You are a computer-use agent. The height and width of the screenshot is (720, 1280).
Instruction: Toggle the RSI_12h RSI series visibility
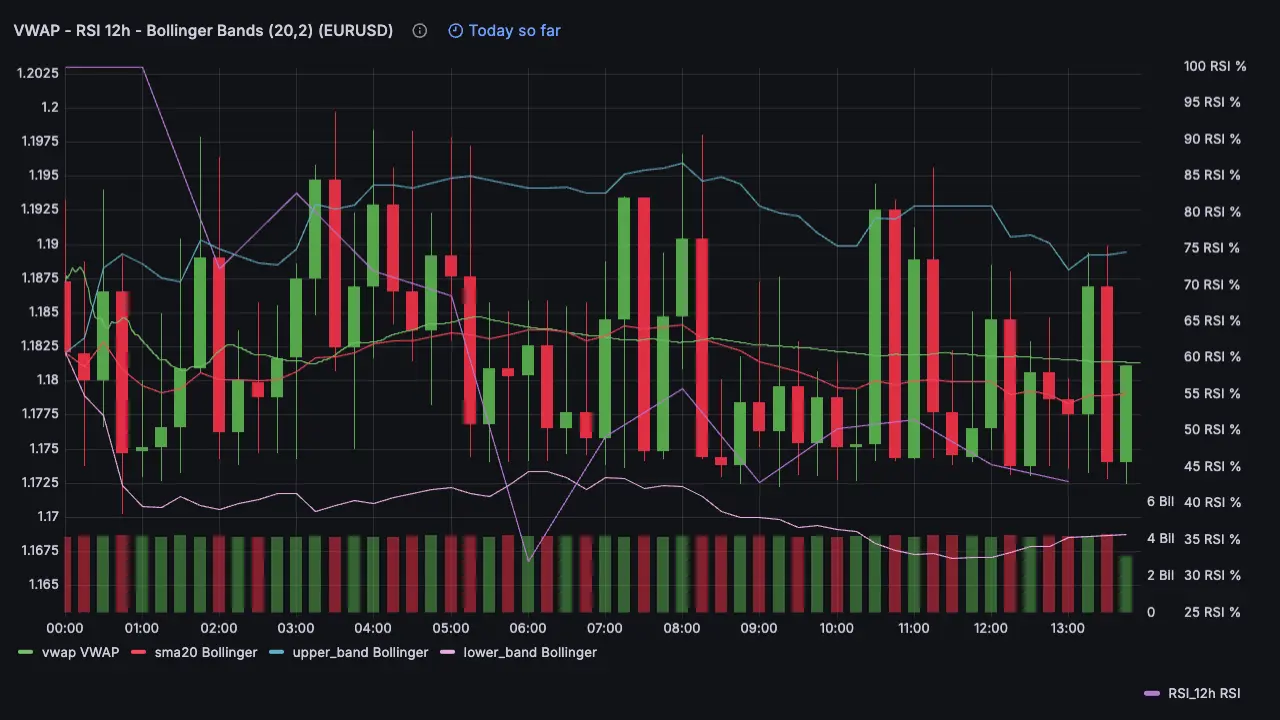(1203, 693)
